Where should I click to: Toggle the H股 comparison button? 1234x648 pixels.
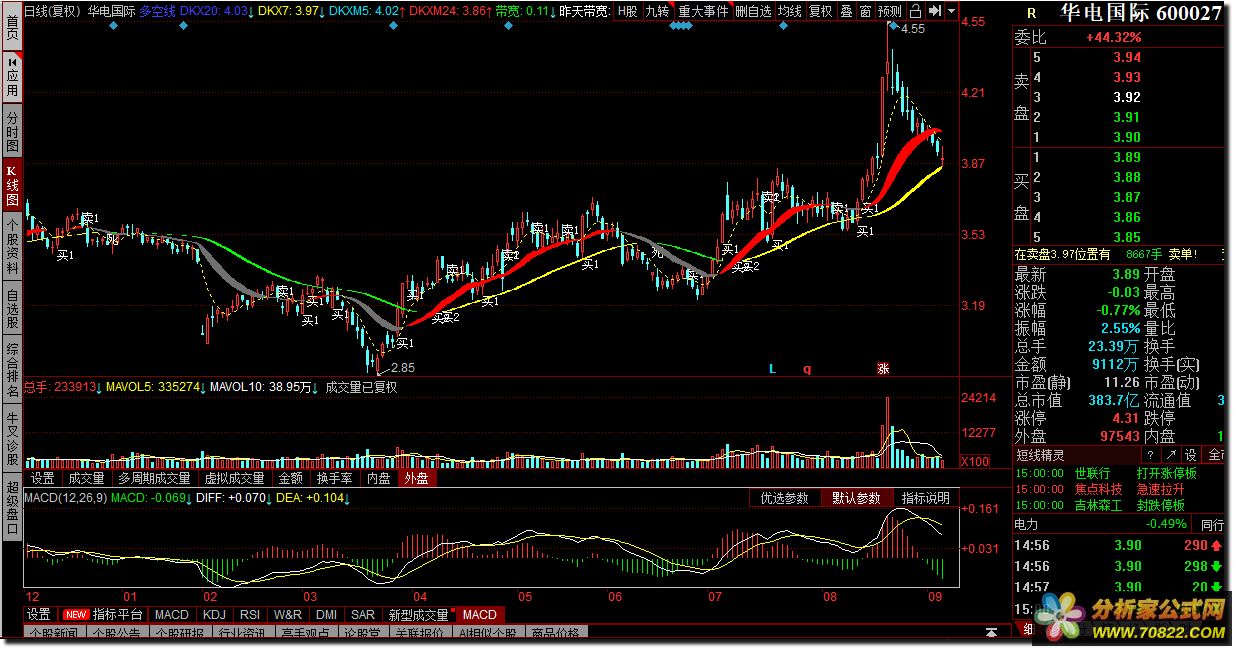[x=627, y=11]
